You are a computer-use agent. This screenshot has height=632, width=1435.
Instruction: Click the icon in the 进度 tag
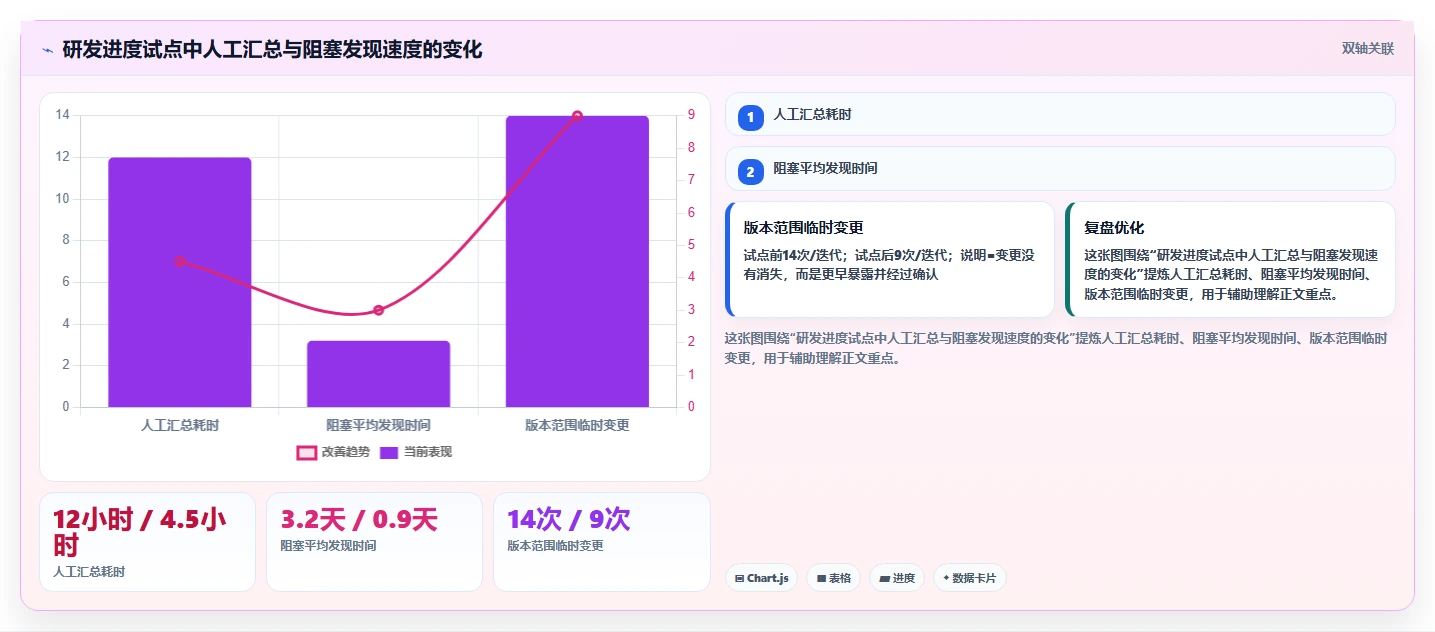coord(885,578)
